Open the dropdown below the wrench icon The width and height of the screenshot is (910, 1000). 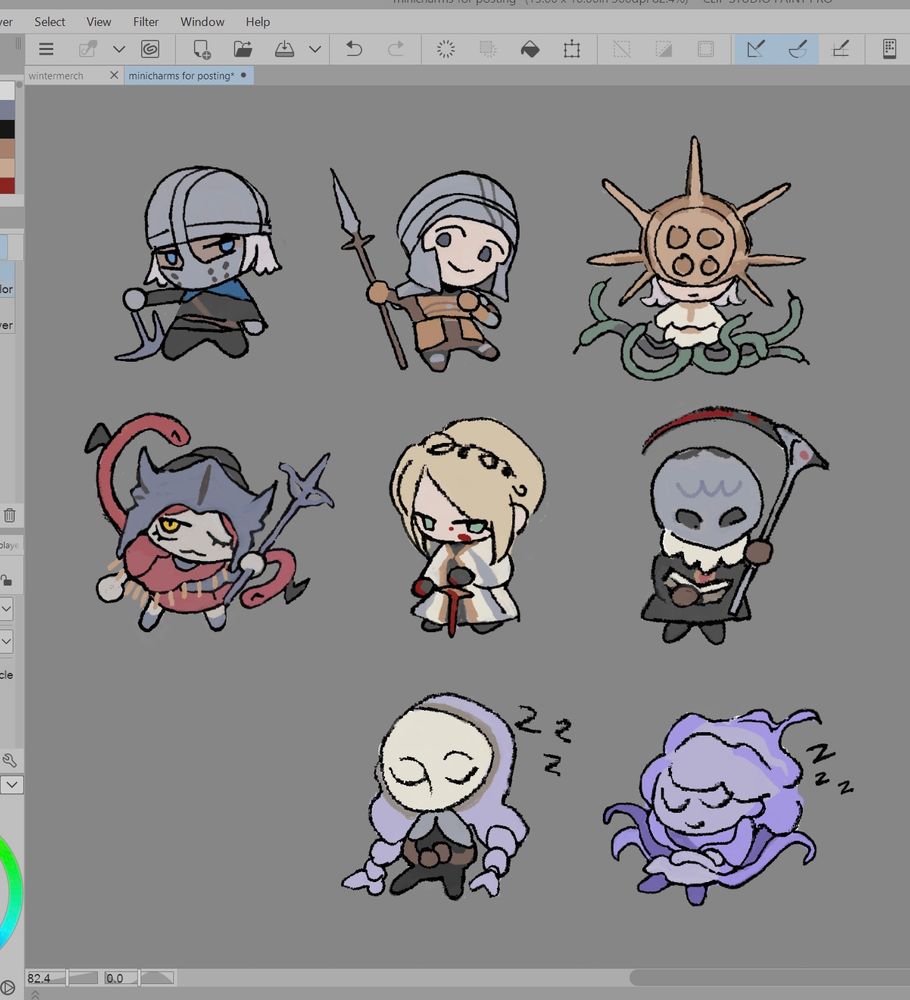pos(11,784)
